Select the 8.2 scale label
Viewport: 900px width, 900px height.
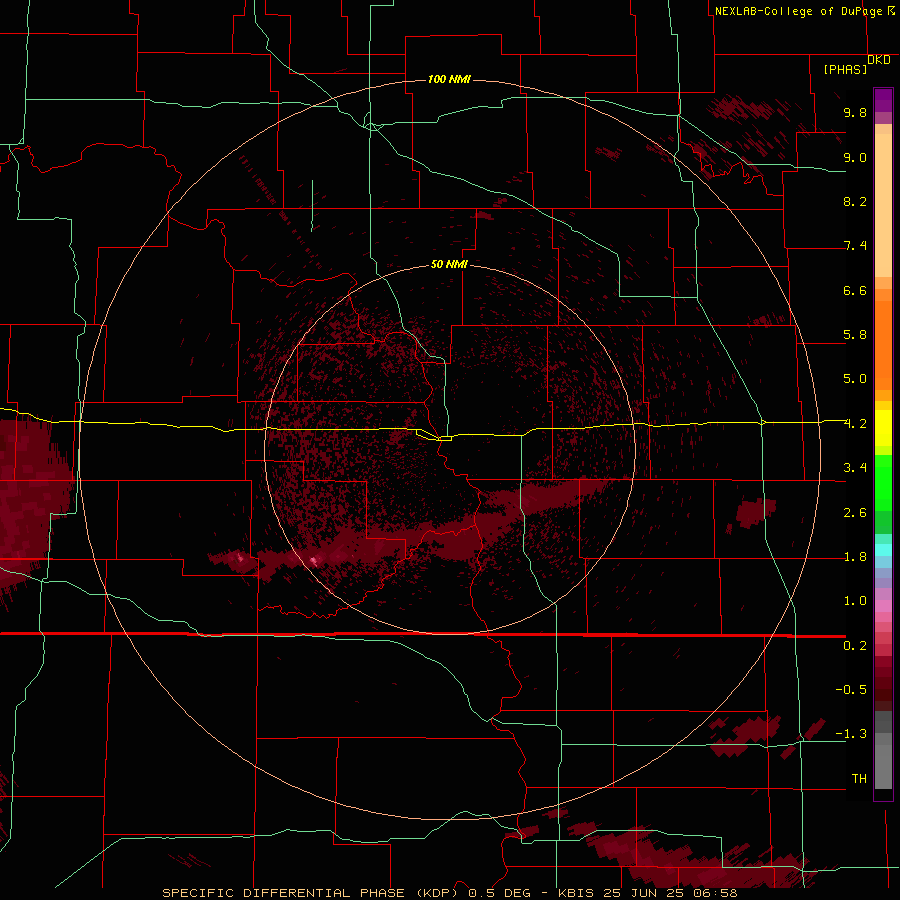click(x=855, y=201)
